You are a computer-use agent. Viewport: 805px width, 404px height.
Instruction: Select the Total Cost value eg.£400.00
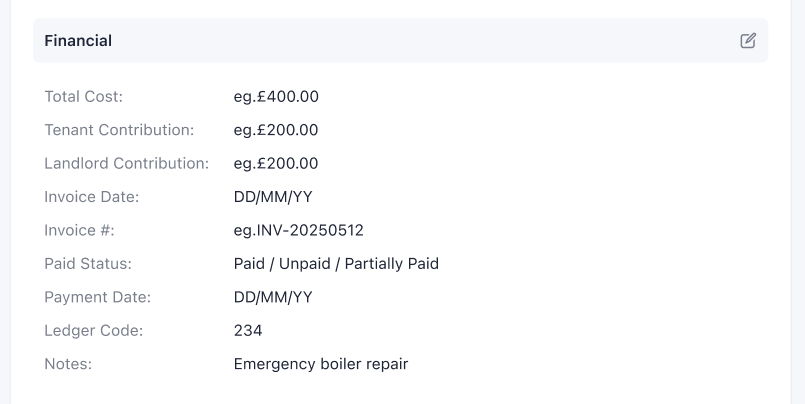click(x=276, y=97)
